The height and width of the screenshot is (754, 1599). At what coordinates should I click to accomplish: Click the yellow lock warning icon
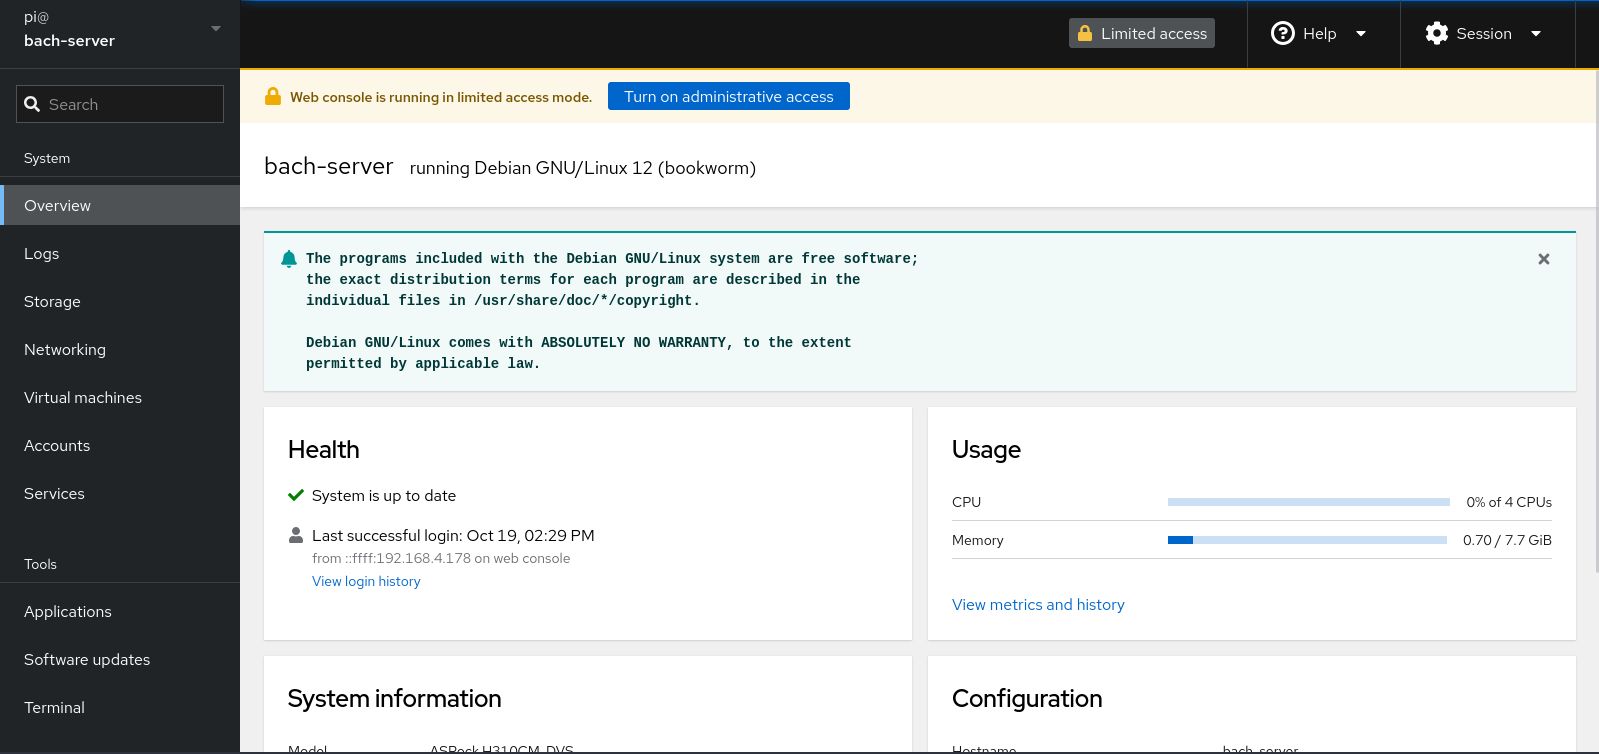pyautogui.click(x=272, y=97)
